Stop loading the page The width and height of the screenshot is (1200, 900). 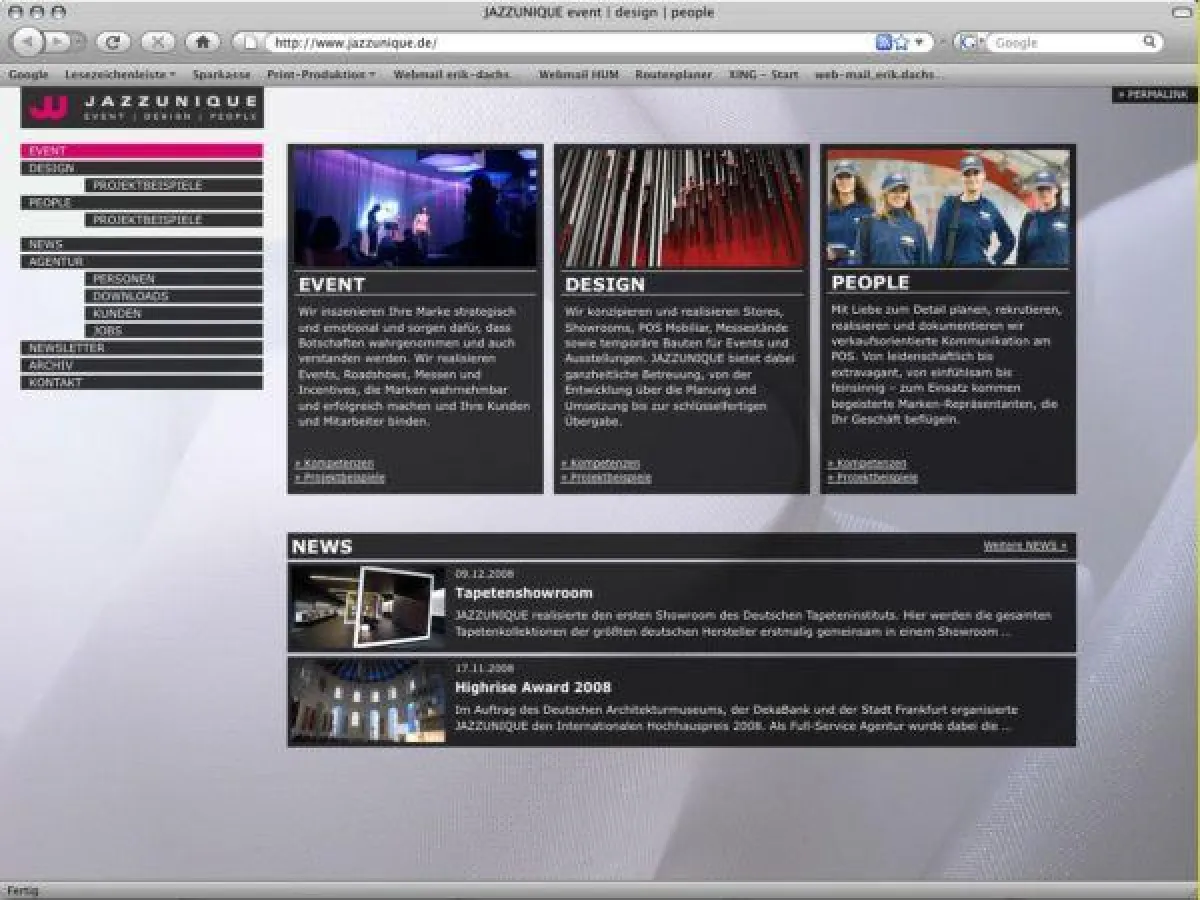pyautogui.click(x=160, y=42)
